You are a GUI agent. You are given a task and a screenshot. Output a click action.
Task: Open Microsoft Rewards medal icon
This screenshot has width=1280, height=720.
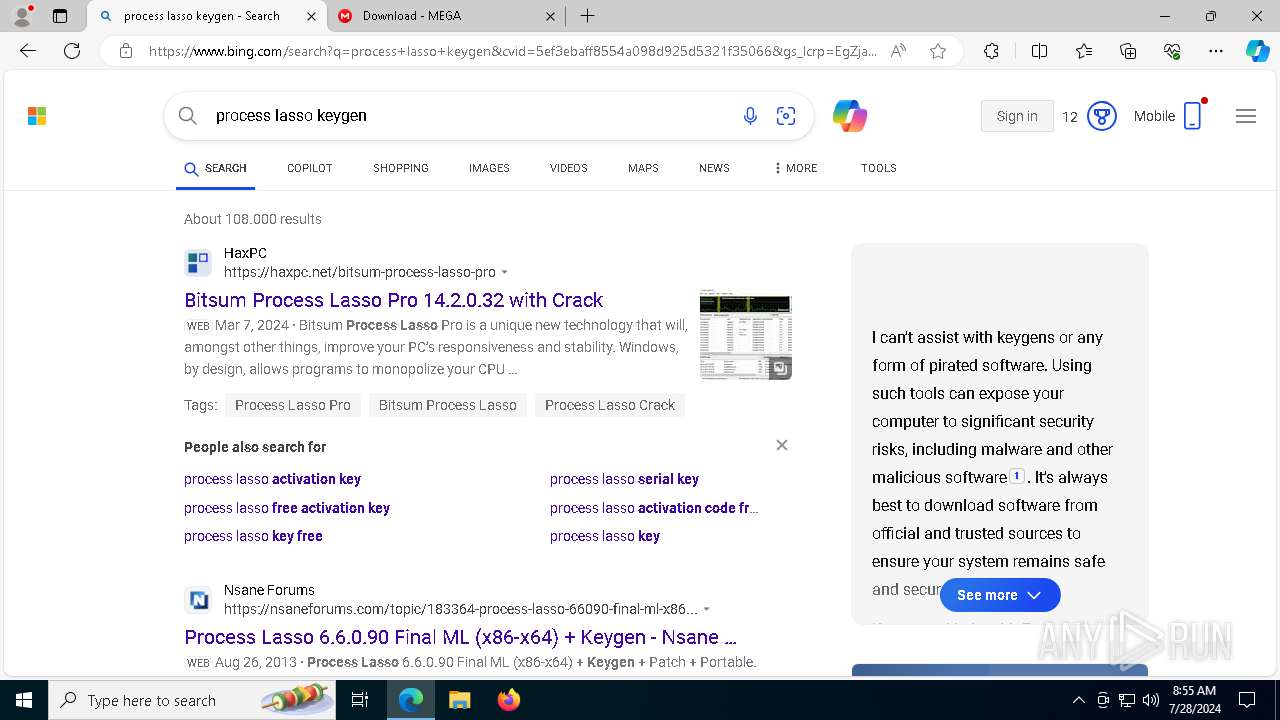point(1101,116)
